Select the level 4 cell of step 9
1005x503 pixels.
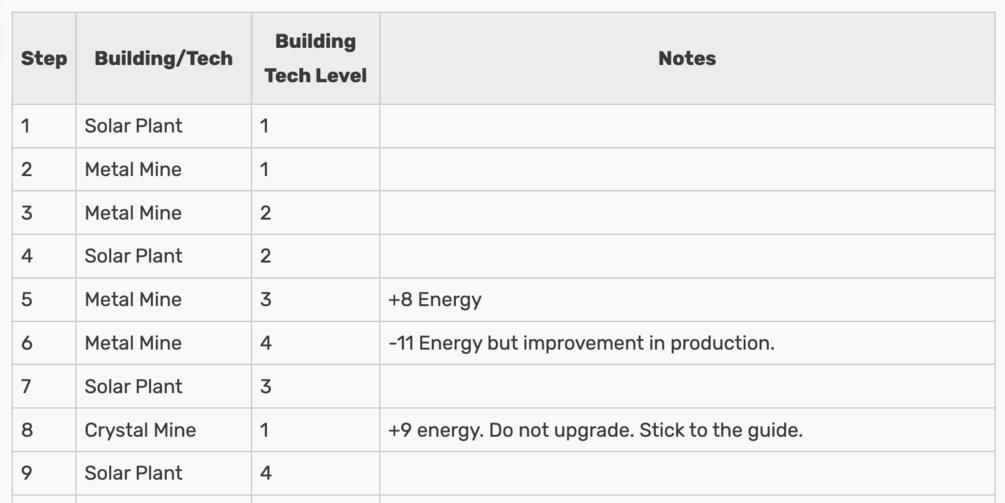(x=266, y=473)
